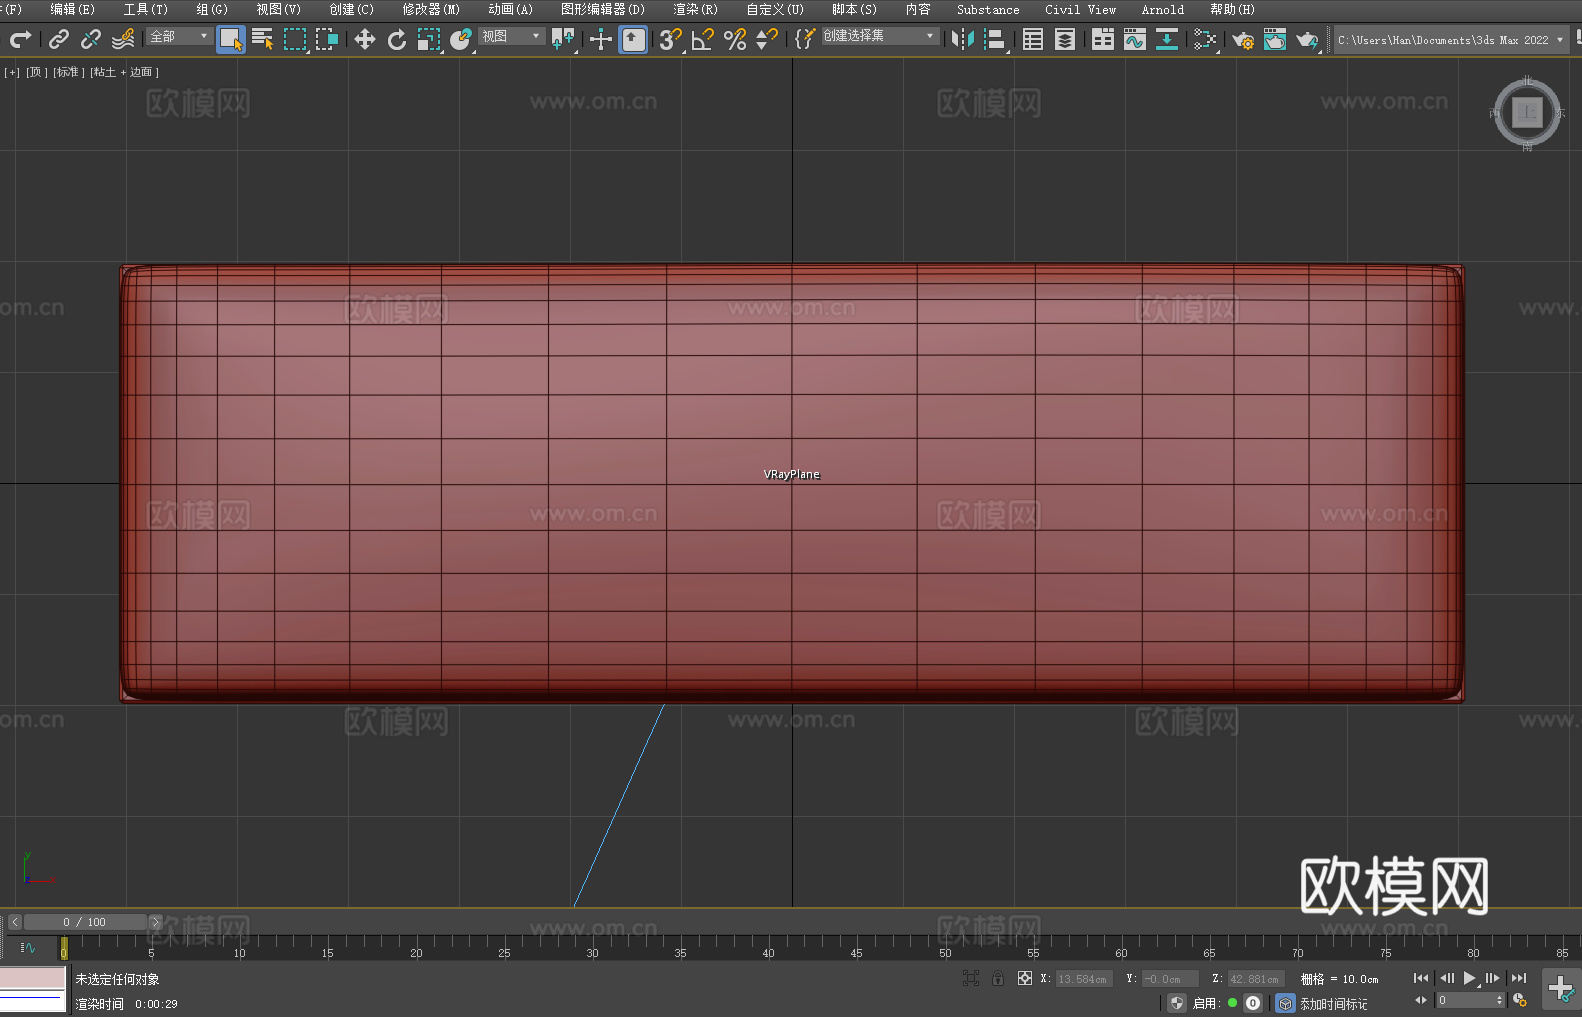Open the Layer Explorer icon

point(1065,39)
